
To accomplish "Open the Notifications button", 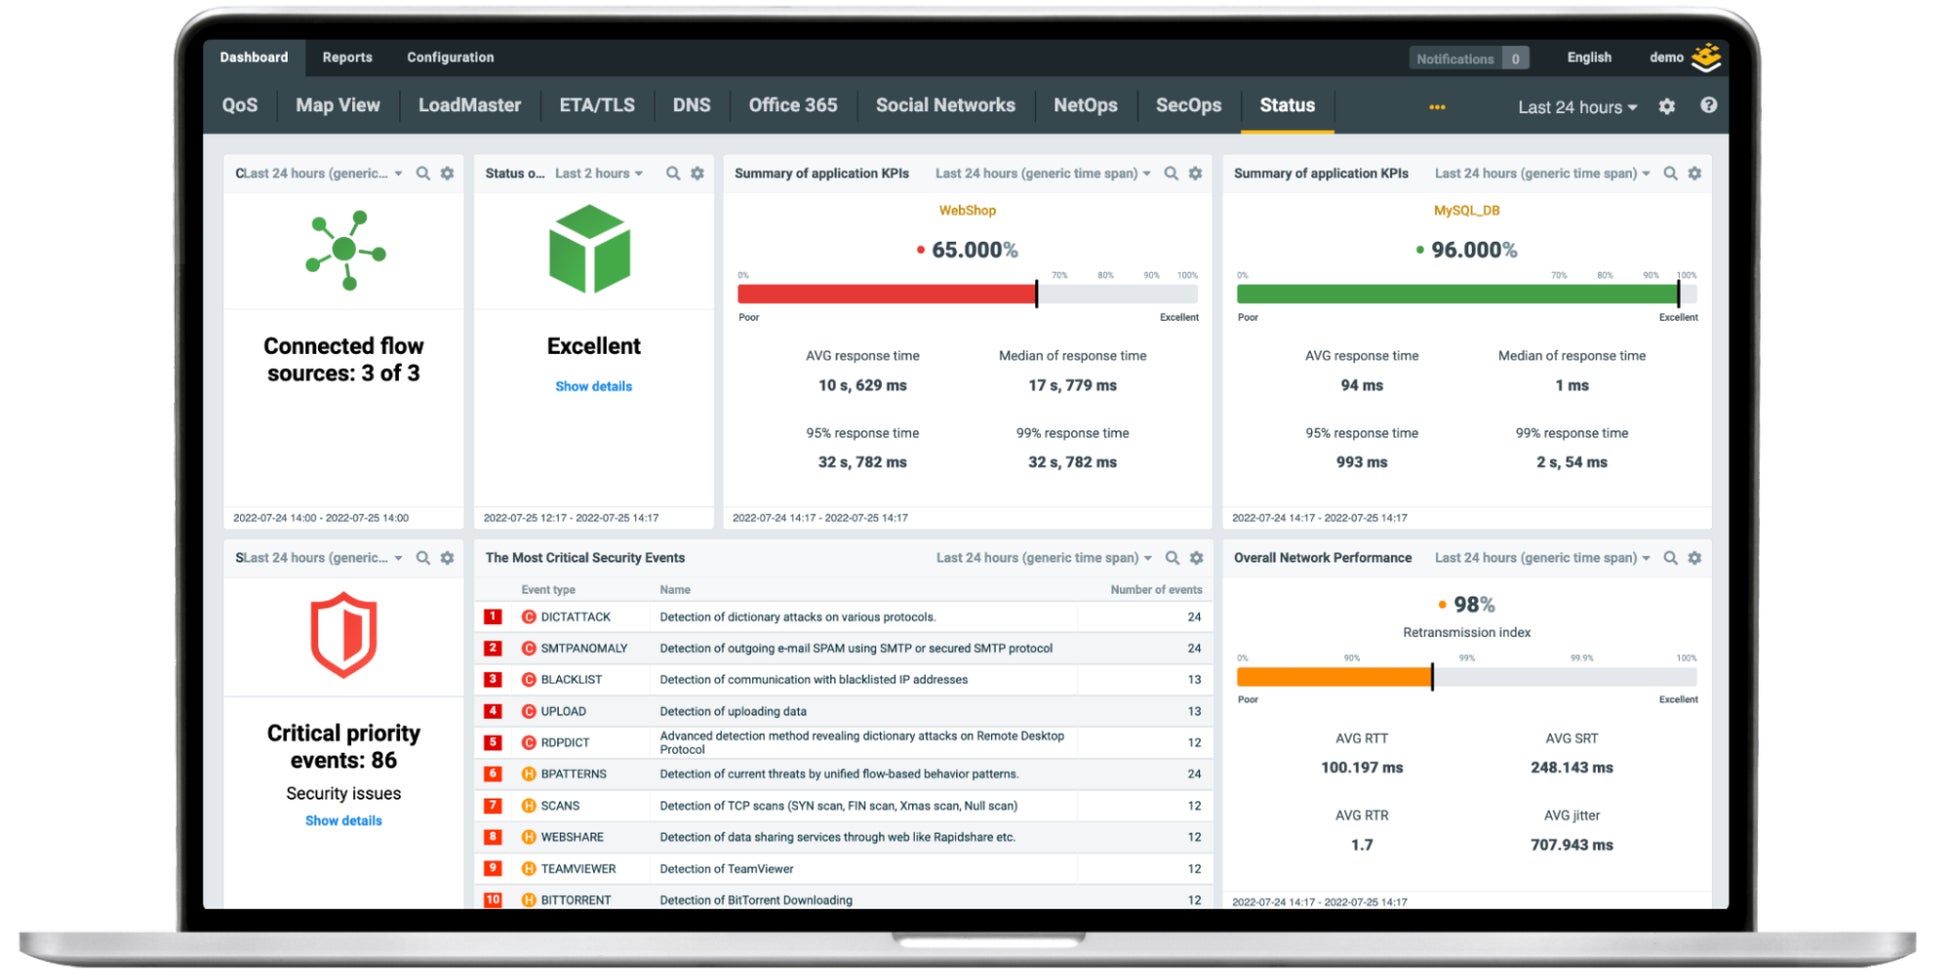I will pyautogui.click(x=1469, y=58).
